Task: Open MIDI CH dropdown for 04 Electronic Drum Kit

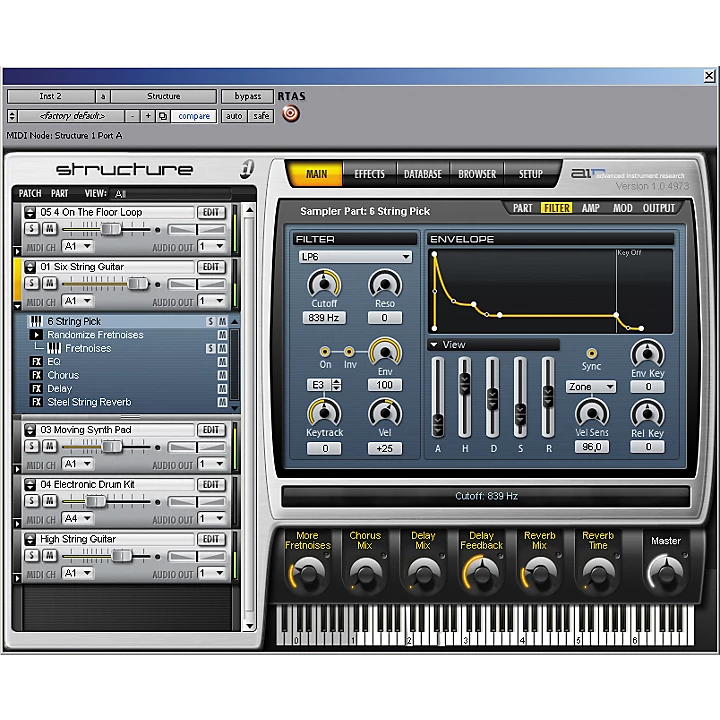Action: click(78, 518)
